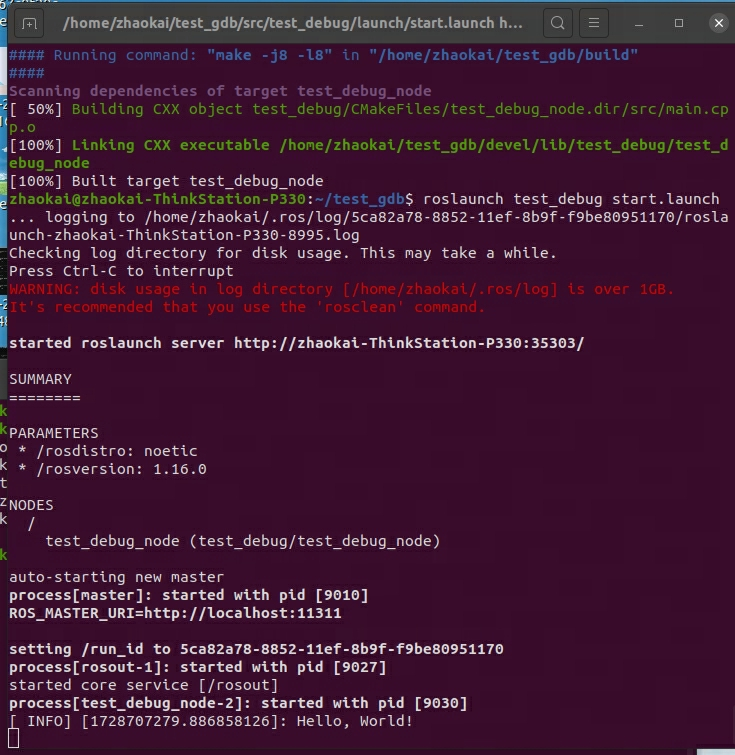Minimize the terminal window
The image size is (735, 755).
click(x=639, y=24)
